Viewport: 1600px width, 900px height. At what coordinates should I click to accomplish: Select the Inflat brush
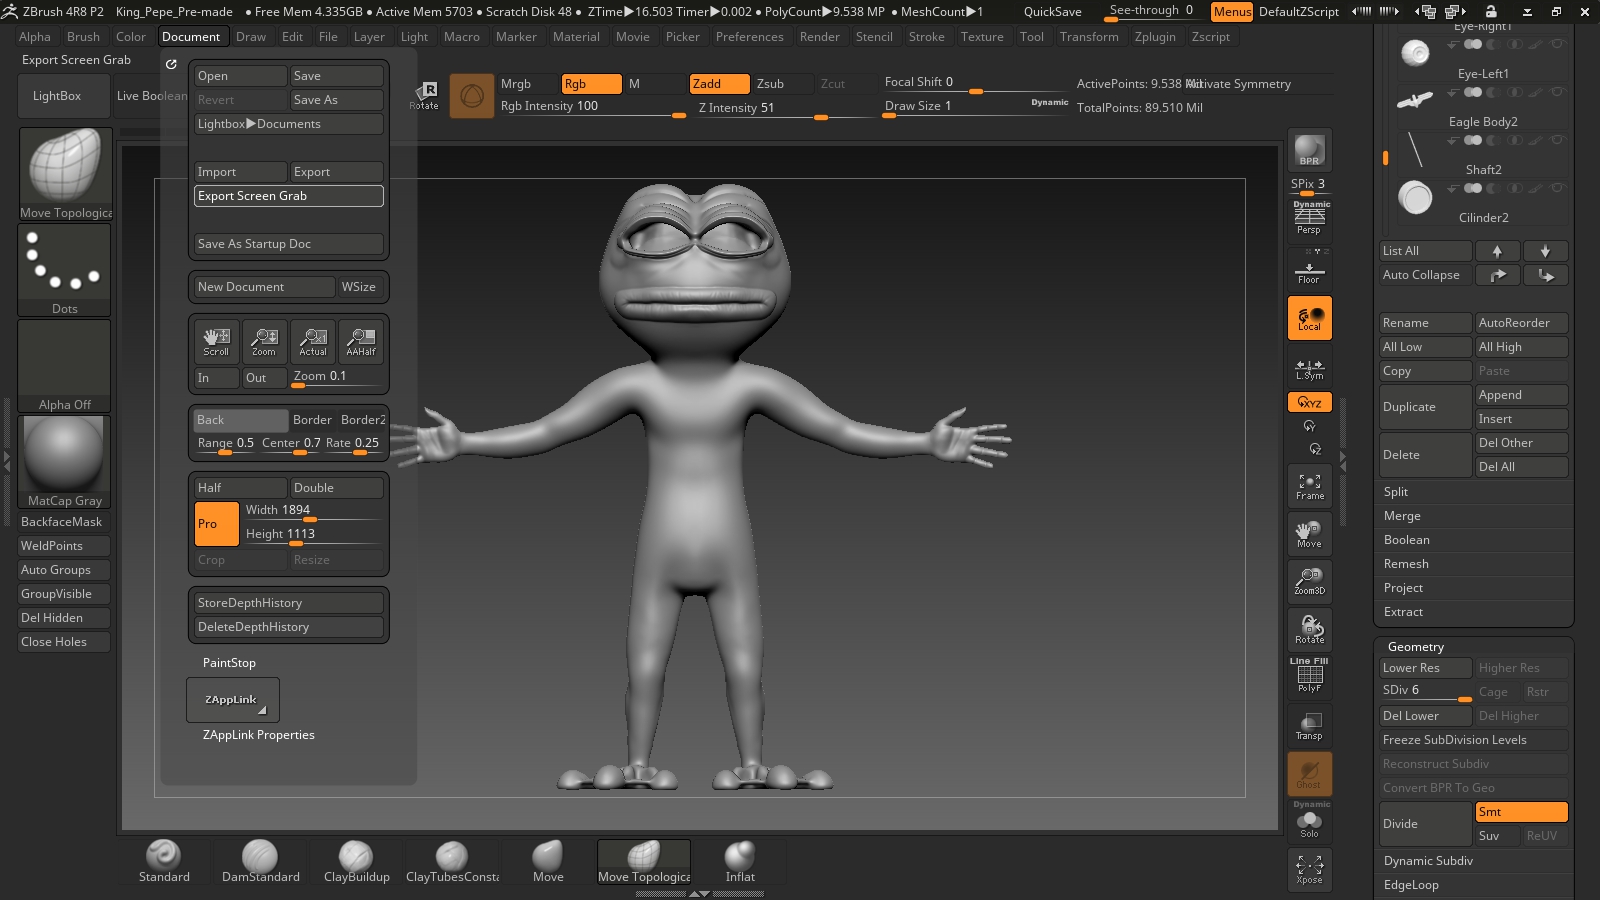[740, 862]
